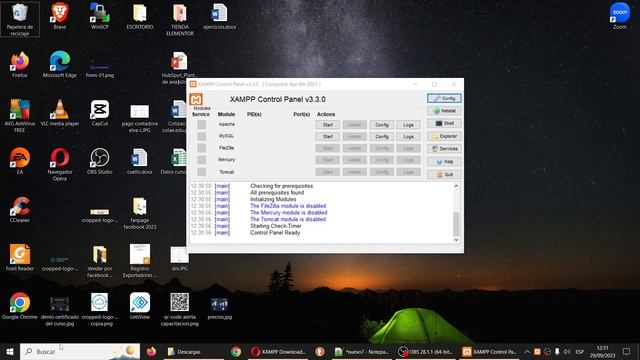Open Chrome from the taskbar
Image resolution: width=640 pixels, height=360 pixels.
pos(236,351)
